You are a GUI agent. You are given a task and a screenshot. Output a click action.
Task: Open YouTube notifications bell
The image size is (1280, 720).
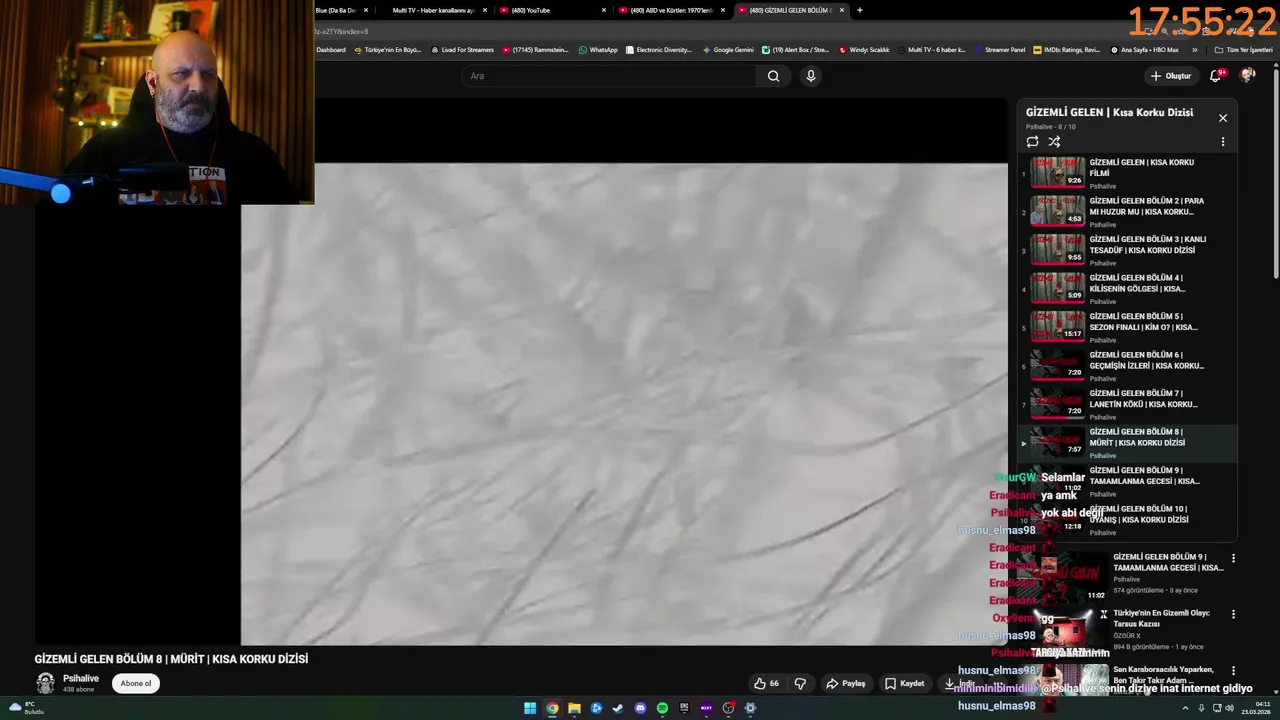click(x=1216, y=76)
